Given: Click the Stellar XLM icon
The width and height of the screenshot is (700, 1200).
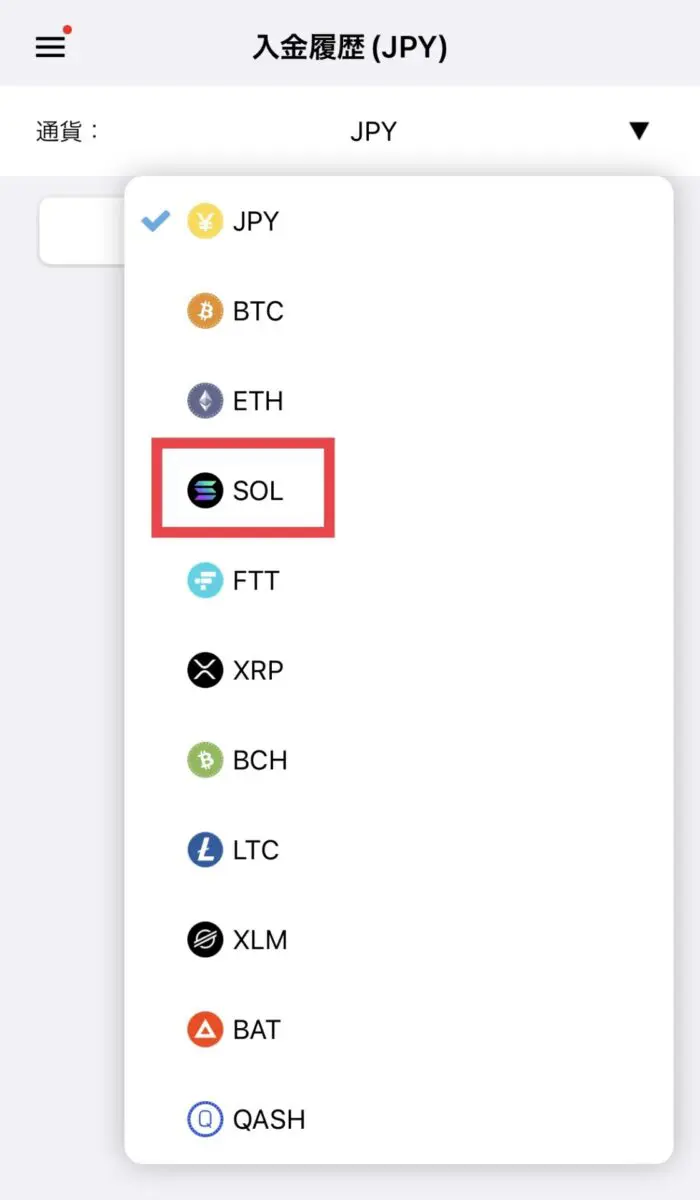Looking at the screenshot, I should tap(205, 939).
